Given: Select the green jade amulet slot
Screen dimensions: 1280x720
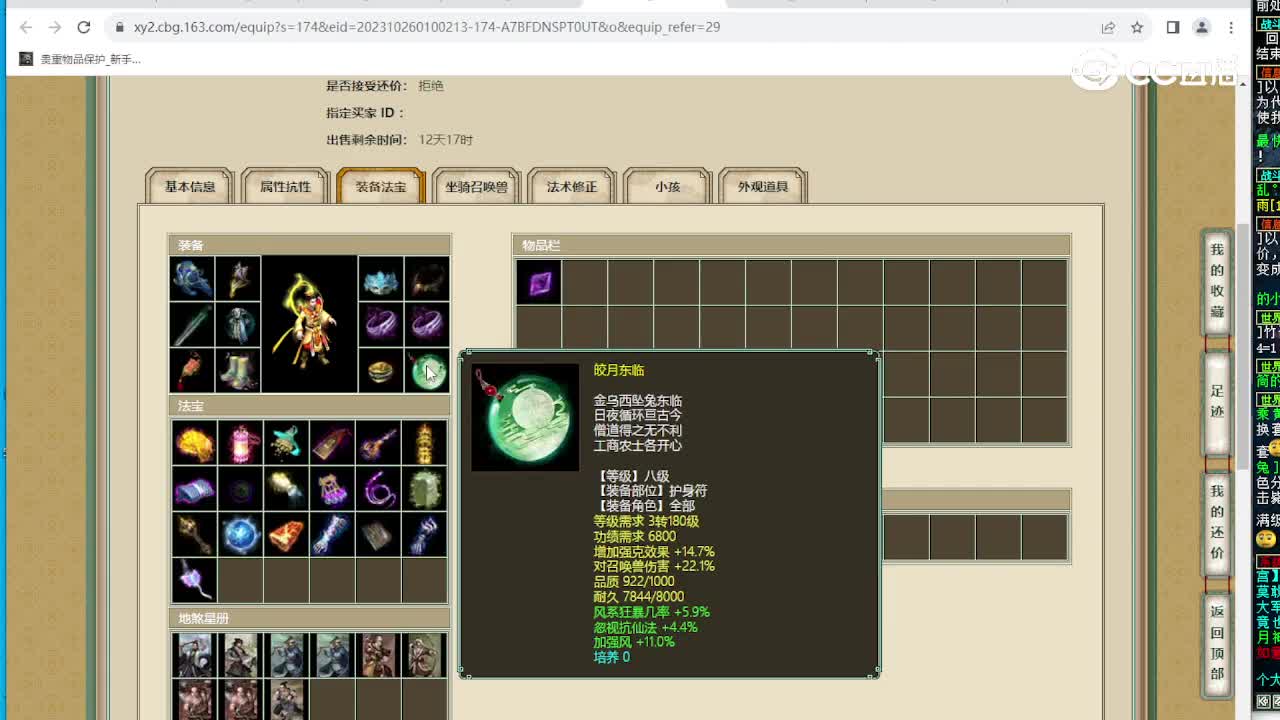Looking at the screenshot, I should (x=427, y=371).
